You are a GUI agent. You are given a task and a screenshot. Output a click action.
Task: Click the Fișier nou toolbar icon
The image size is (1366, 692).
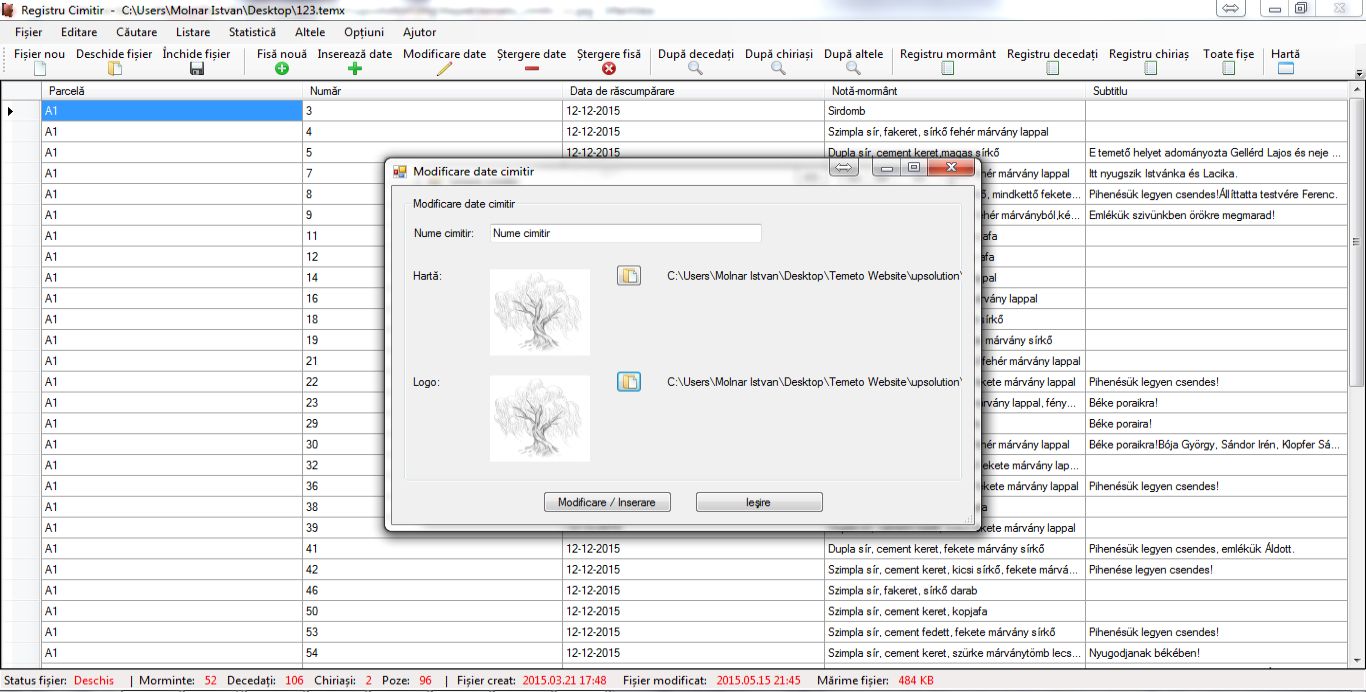pyautogui.click(x=40, y=68)
